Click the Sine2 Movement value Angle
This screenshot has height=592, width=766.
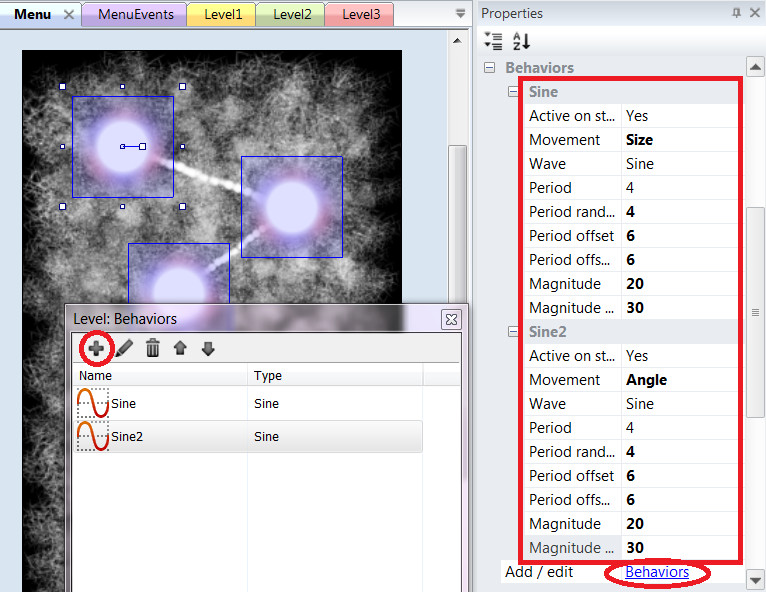pos(680,380)
